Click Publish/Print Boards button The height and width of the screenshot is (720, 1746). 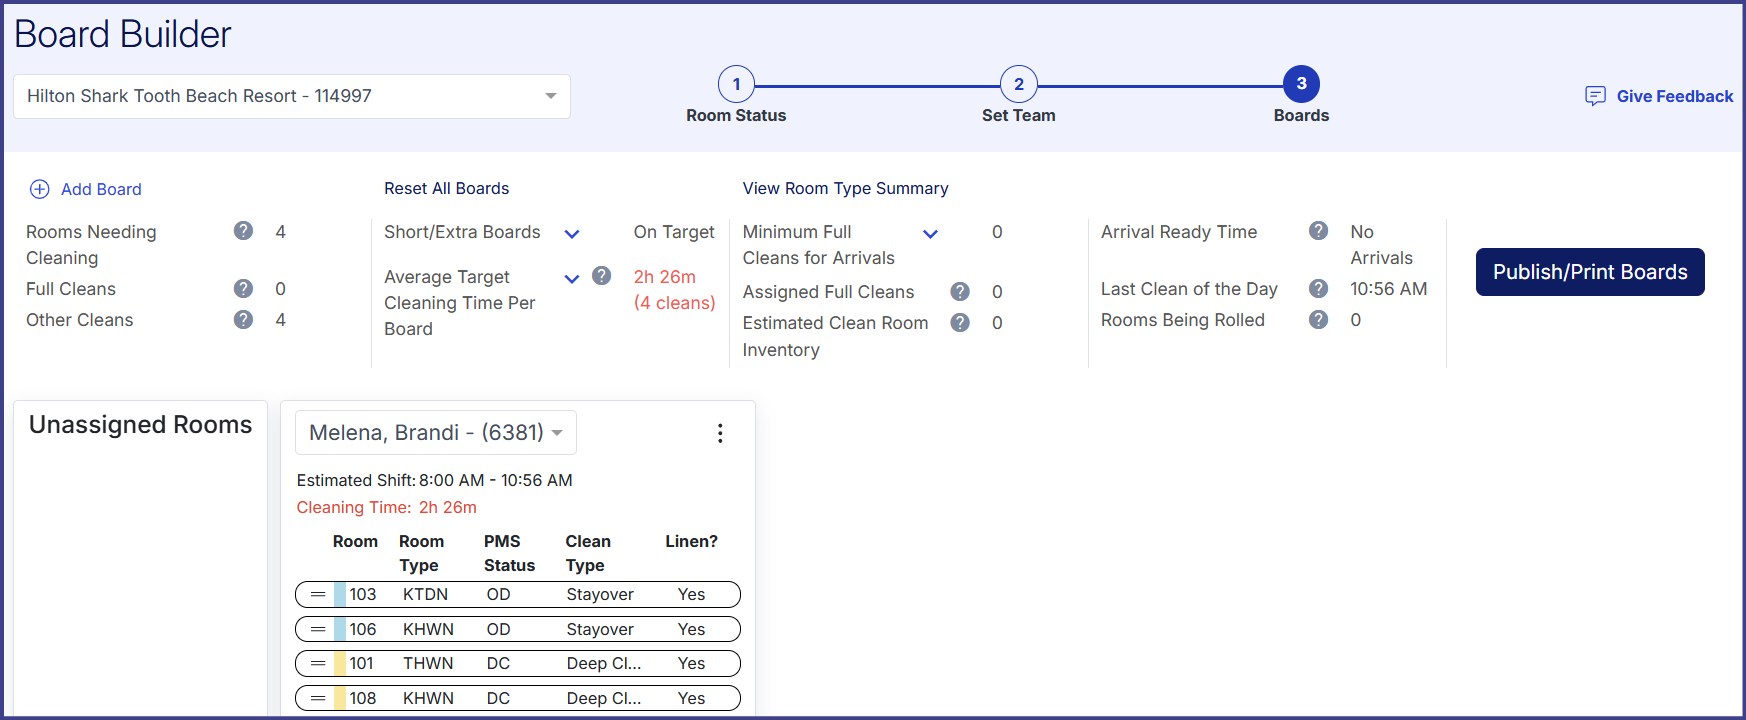coord(1589,272)
